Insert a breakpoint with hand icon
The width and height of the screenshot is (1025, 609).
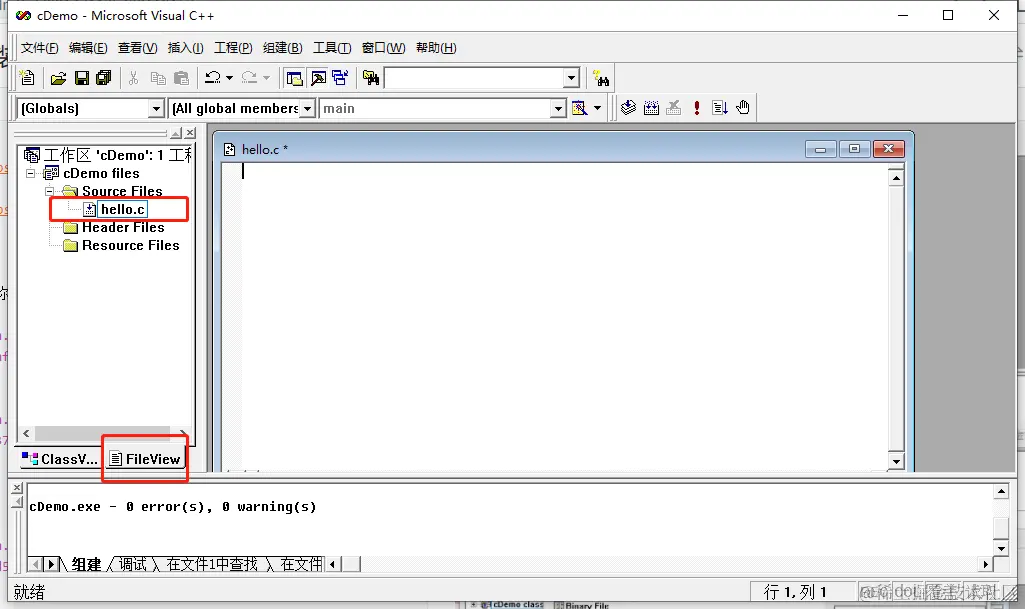(743, 108)
